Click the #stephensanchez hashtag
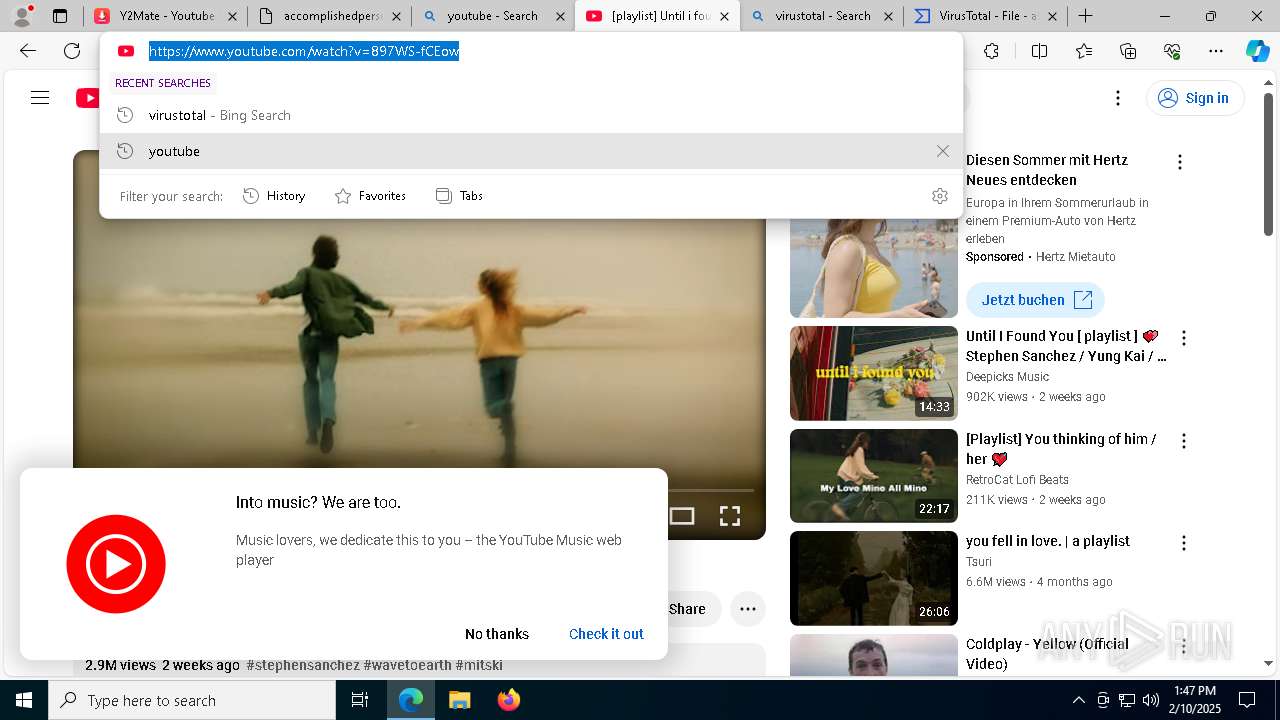Screen dimensions: 1280x720 pyautogui.click(x=303, y=665)
